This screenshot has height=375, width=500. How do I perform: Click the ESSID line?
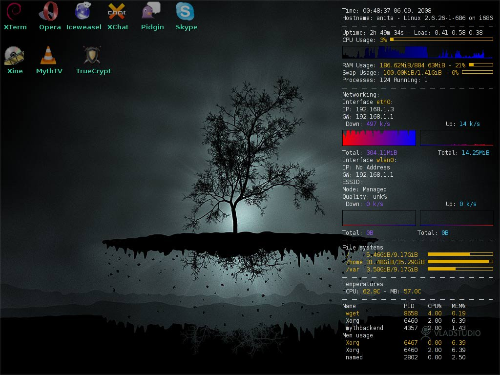352,182
